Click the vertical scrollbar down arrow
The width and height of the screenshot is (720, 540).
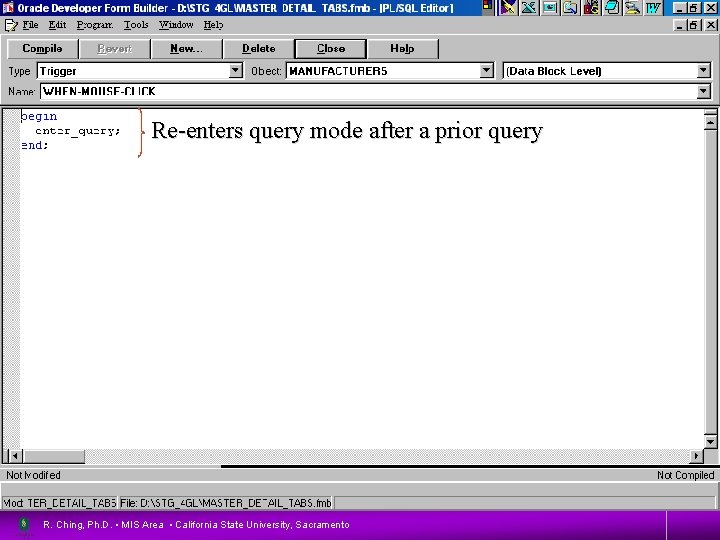(x=710, y=441)
